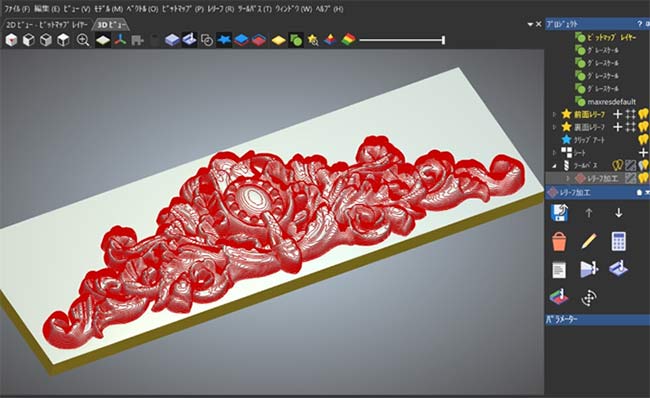Image resolution: width=650 pixels, height=398 pixels.
Task: Toggle the blue star vector display icon
Action: [224, 40]
